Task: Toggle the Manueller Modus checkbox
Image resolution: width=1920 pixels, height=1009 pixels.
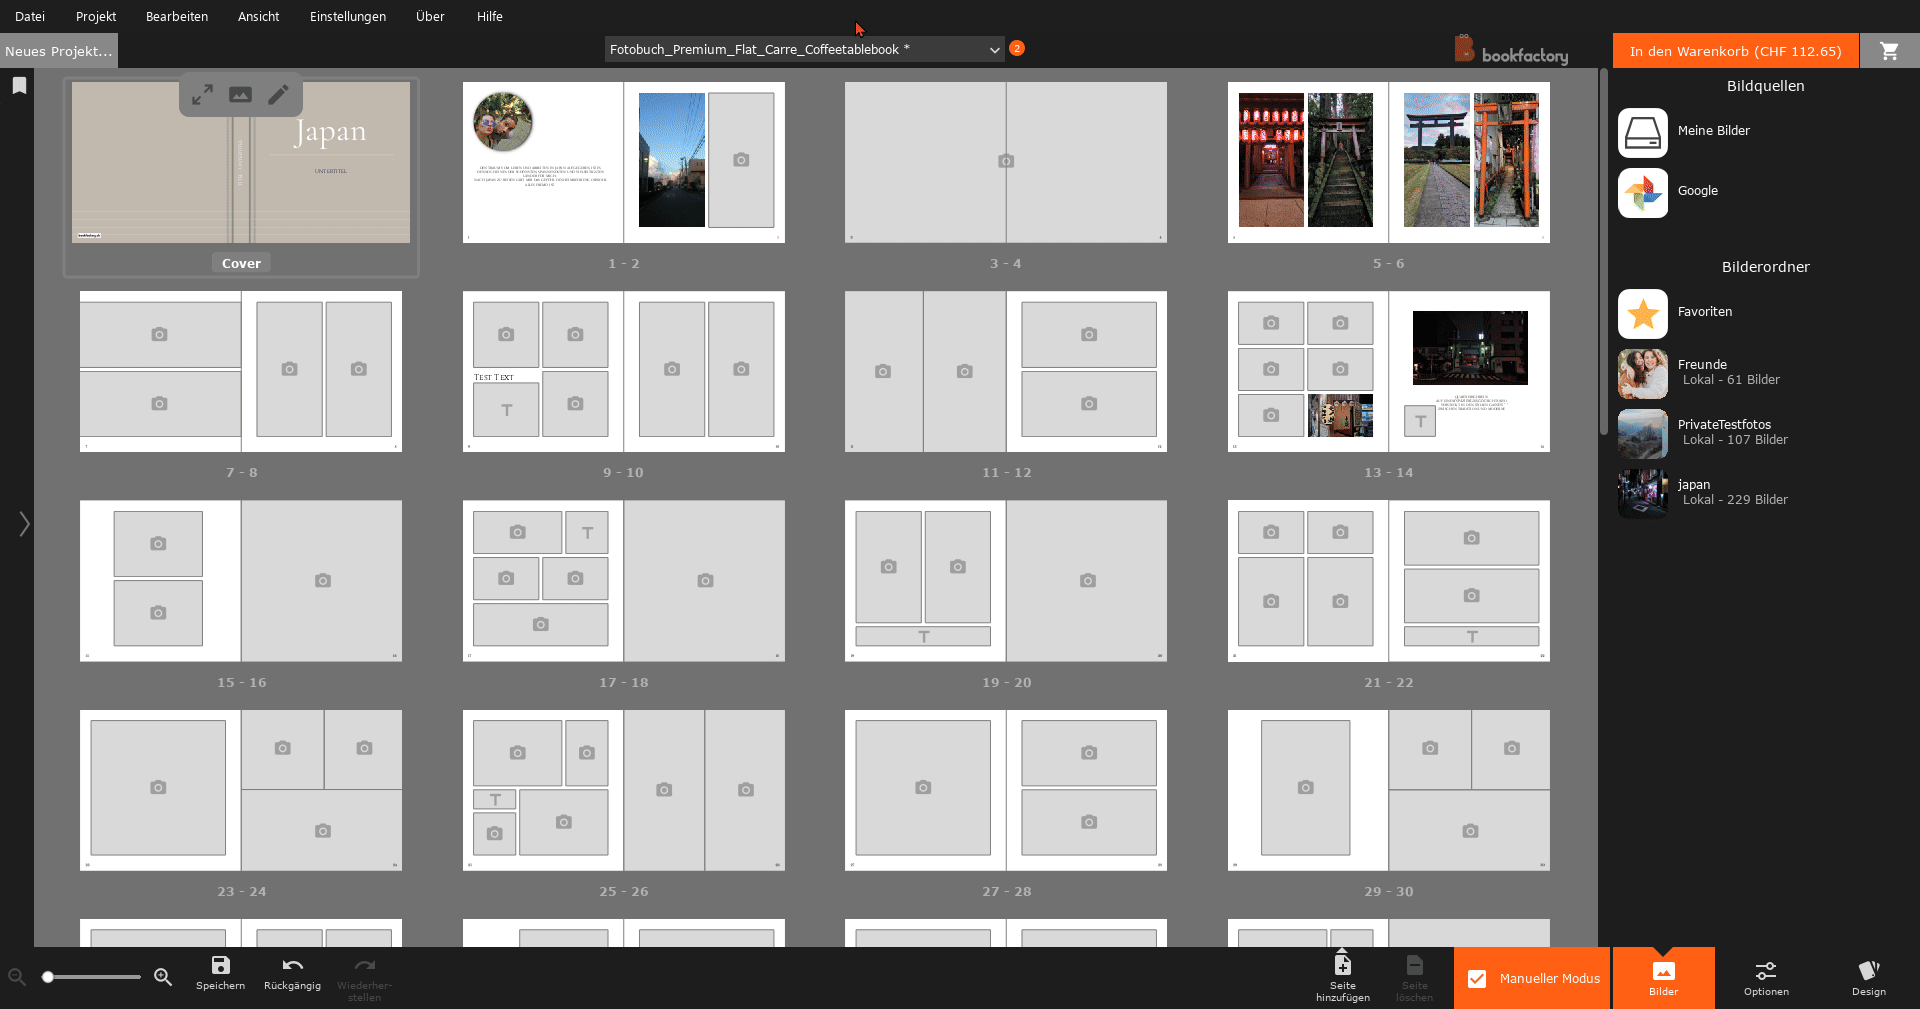Action: pos(1477,979)
